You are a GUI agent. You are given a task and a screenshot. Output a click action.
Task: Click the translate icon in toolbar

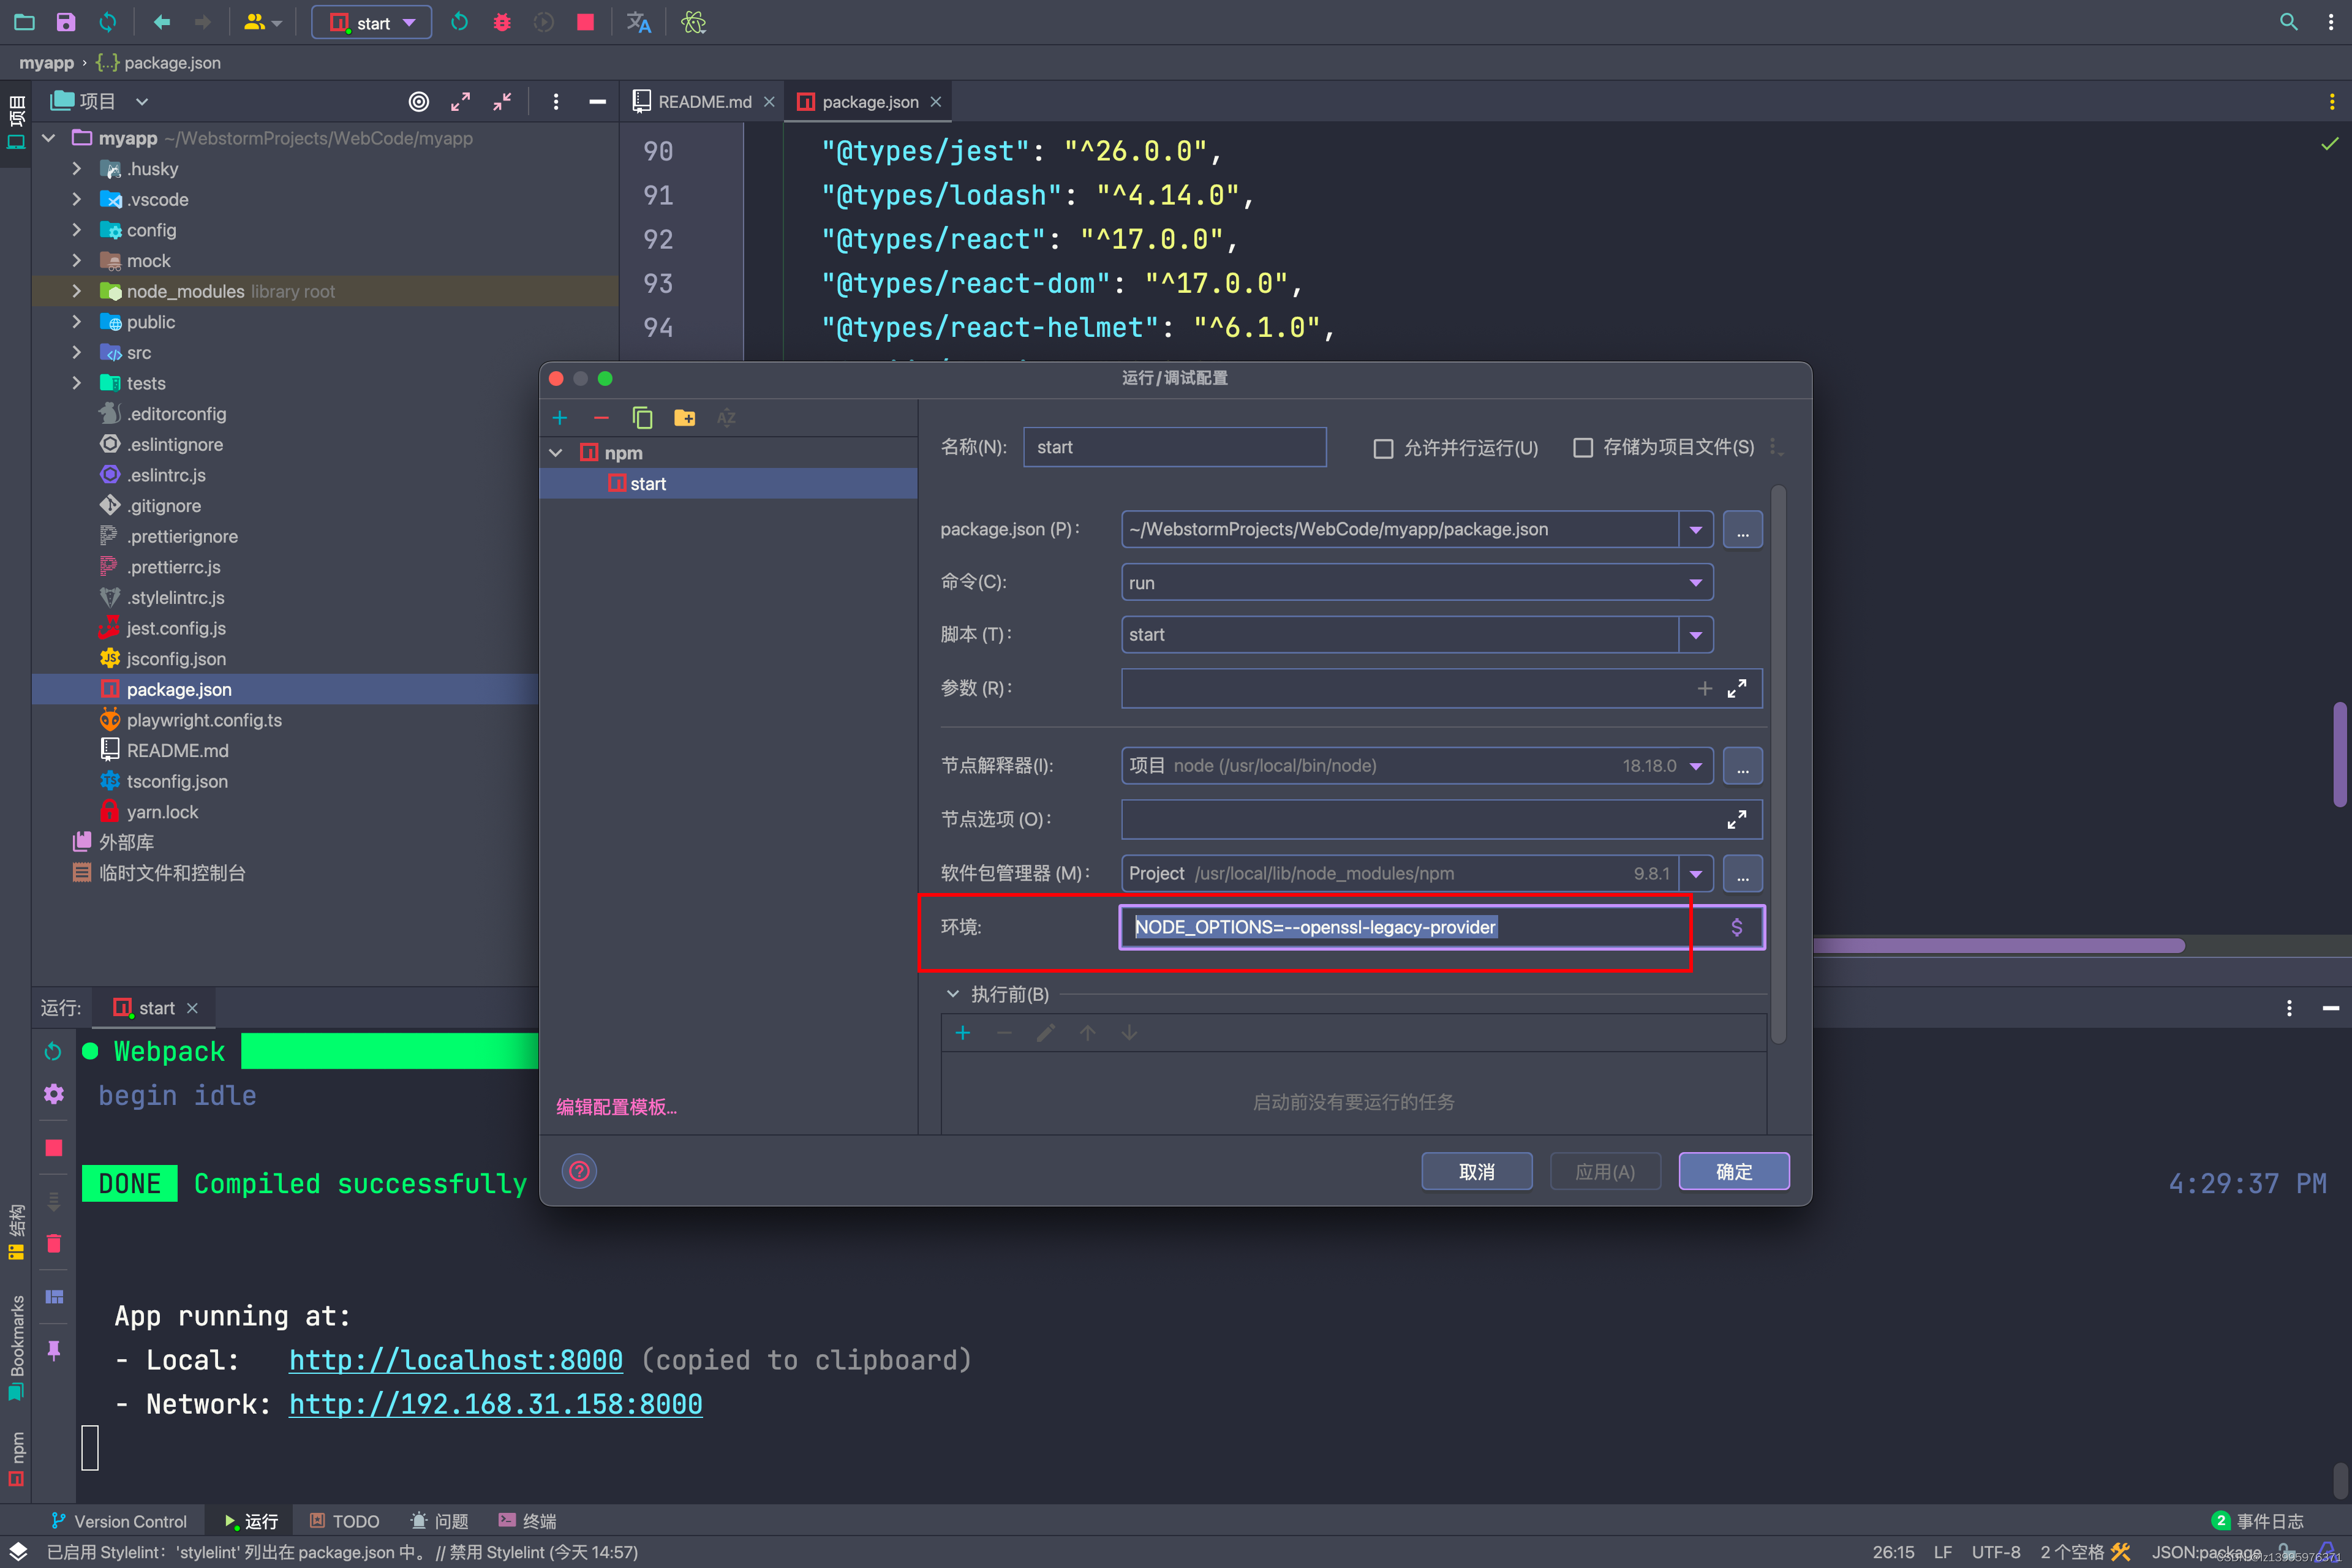[638, 22]
